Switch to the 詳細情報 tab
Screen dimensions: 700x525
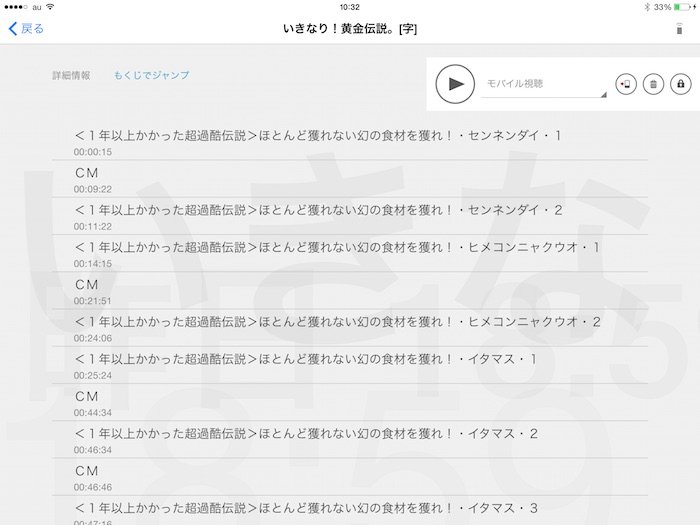coord(71,75)
